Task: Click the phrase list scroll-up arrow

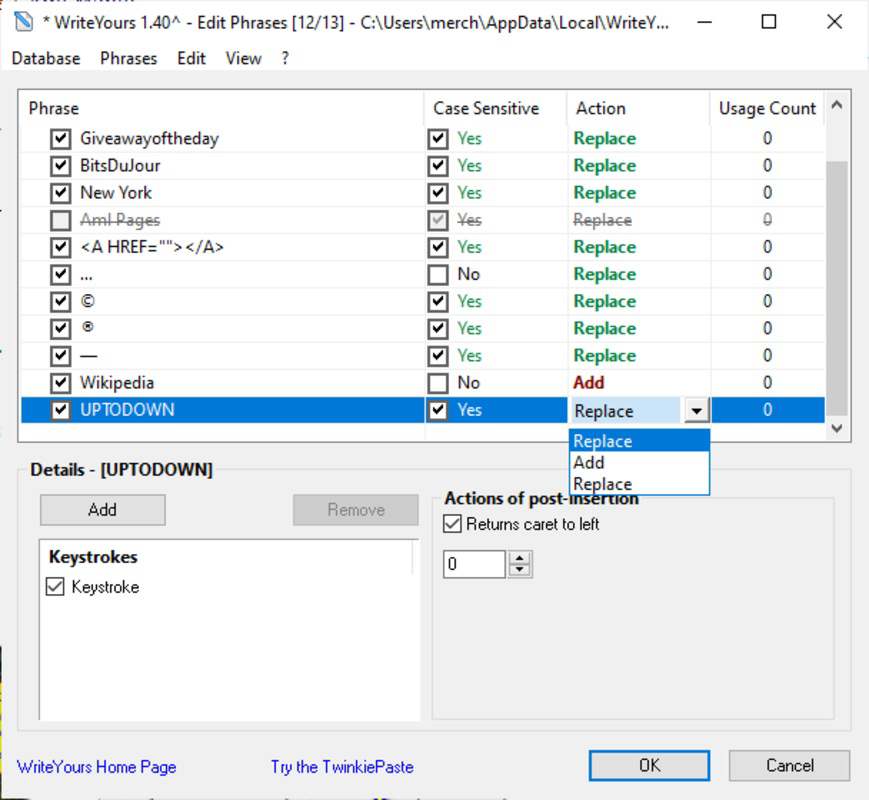Action: pos(837,105)
